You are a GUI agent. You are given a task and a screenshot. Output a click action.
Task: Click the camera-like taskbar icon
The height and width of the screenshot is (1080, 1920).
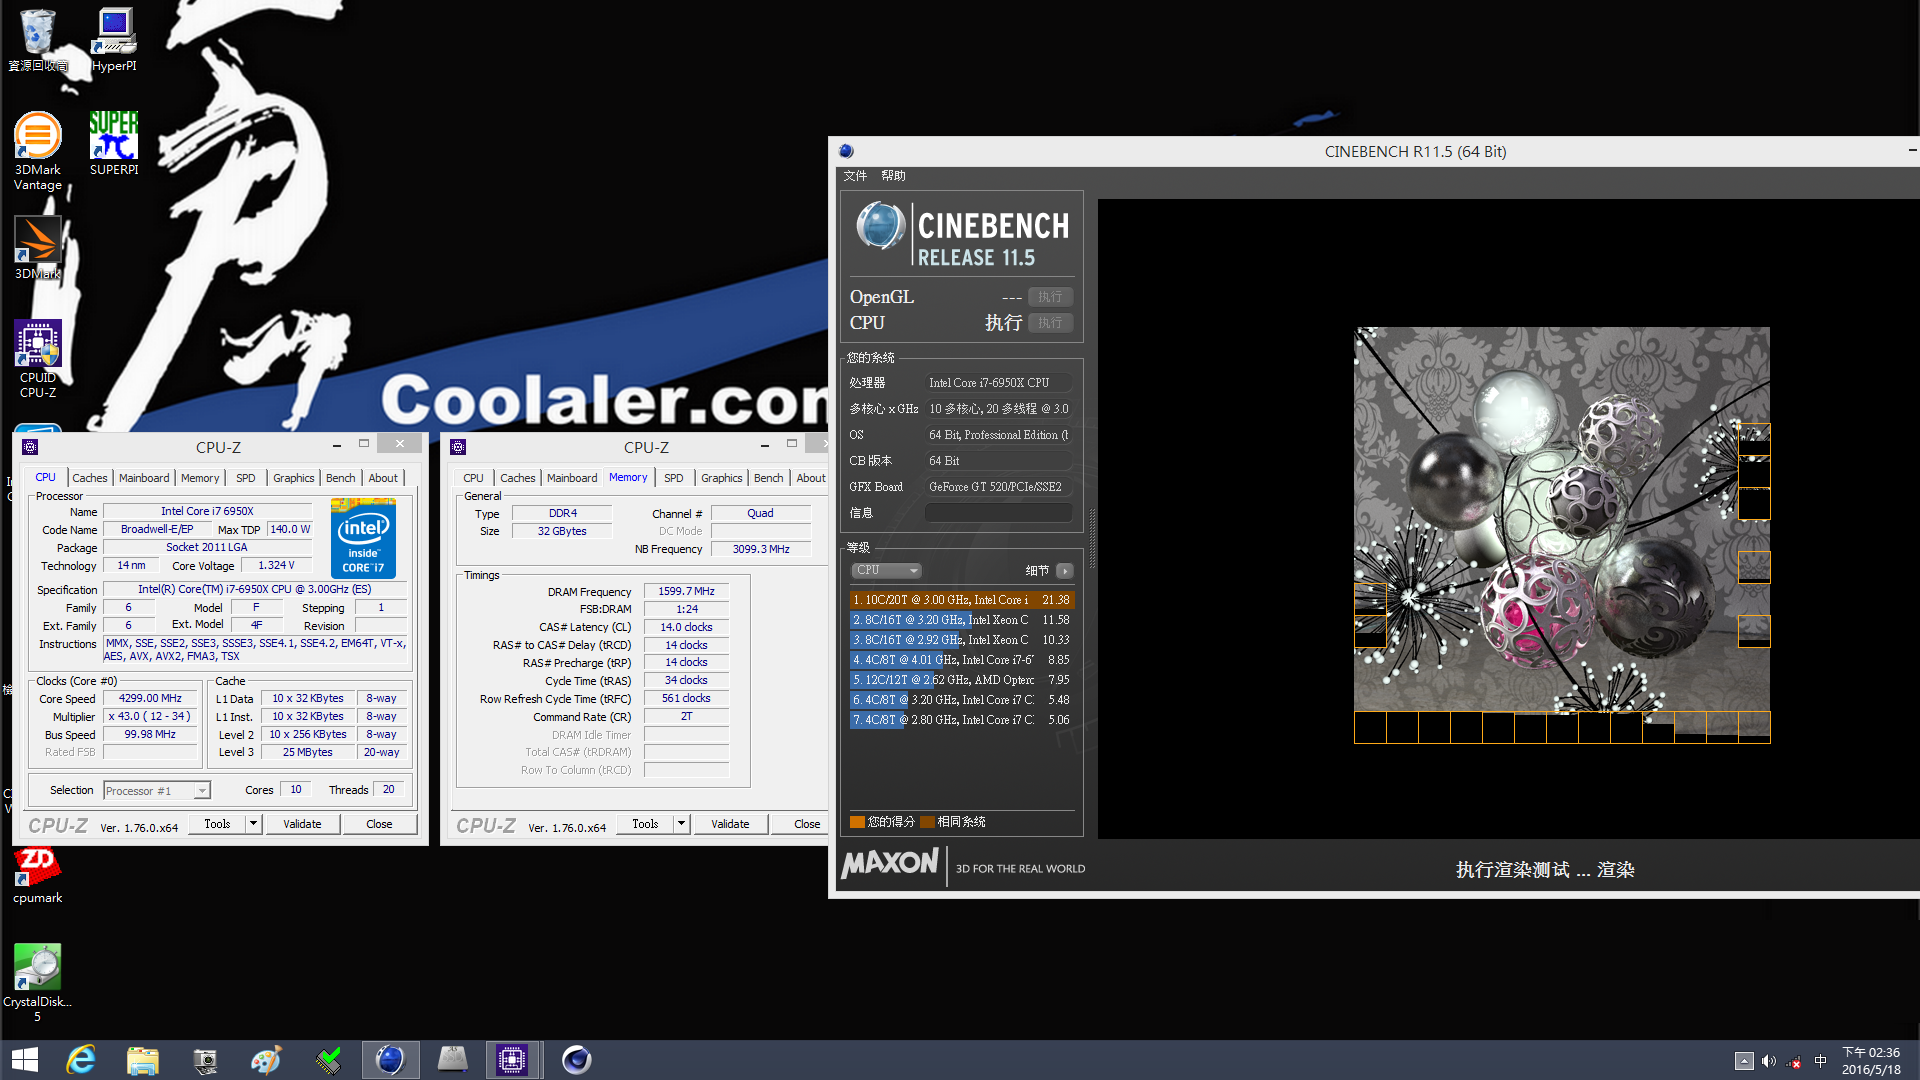coord(205,1060)
